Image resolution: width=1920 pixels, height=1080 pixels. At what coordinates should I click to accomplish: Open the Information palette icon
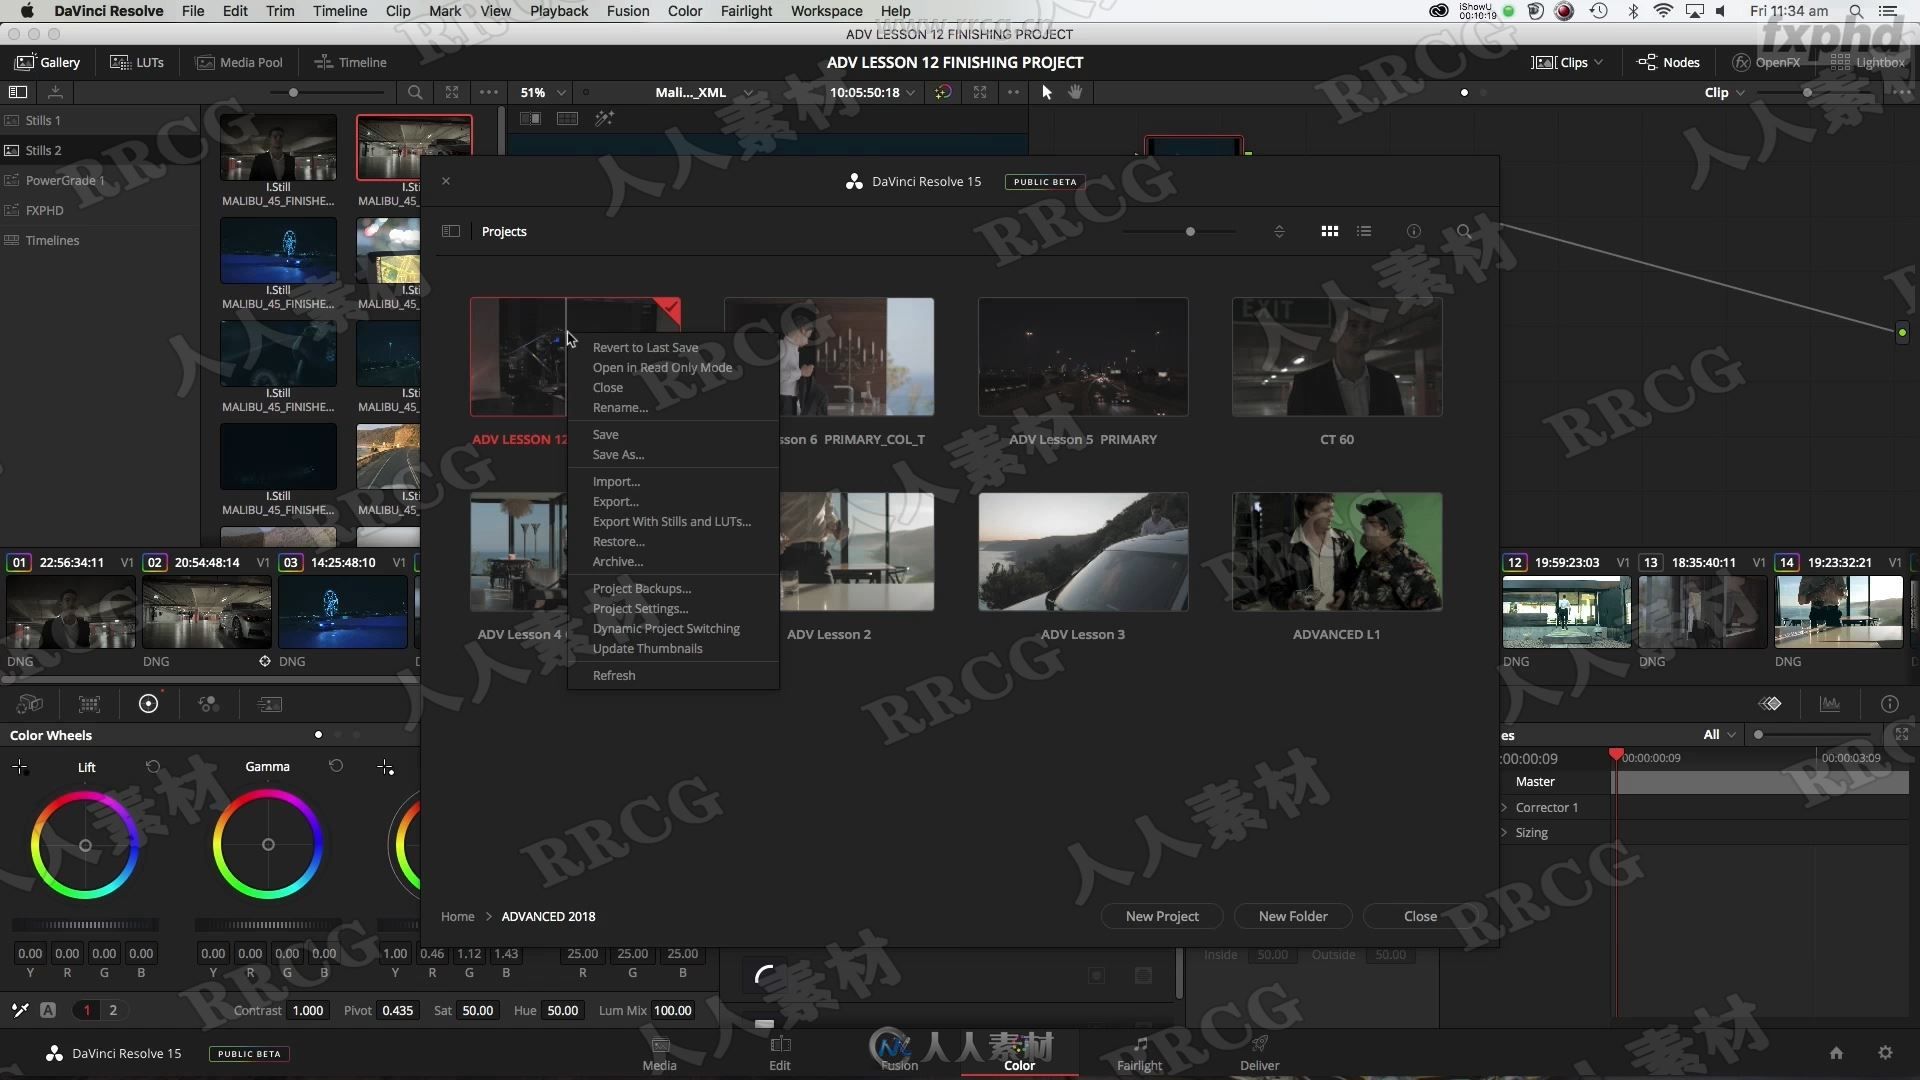coord(1890,704)
